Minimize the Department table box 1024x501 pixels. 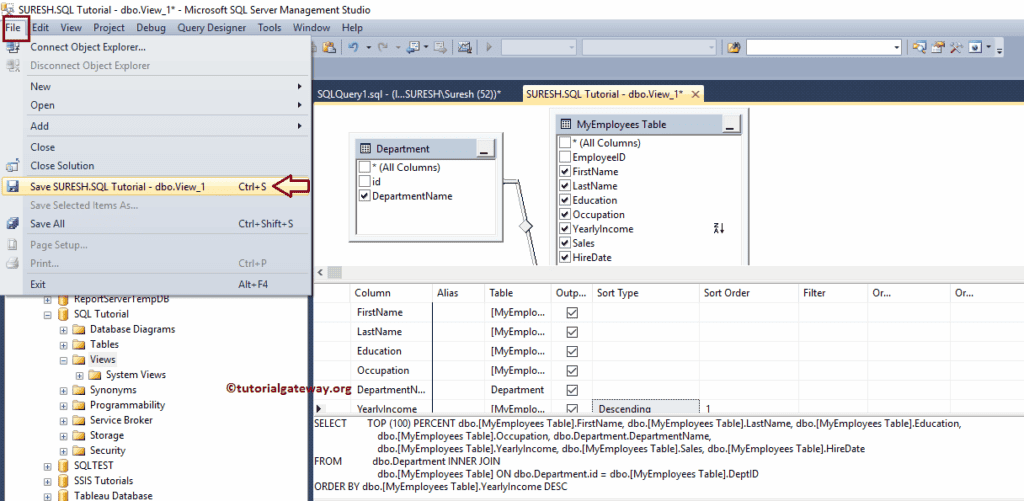[484, 149]
